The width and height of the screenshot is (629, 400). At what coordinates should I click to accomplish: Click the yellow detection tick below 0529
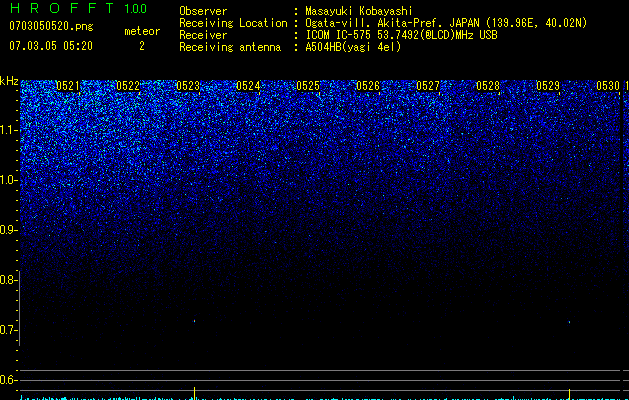tap(570, 394)
